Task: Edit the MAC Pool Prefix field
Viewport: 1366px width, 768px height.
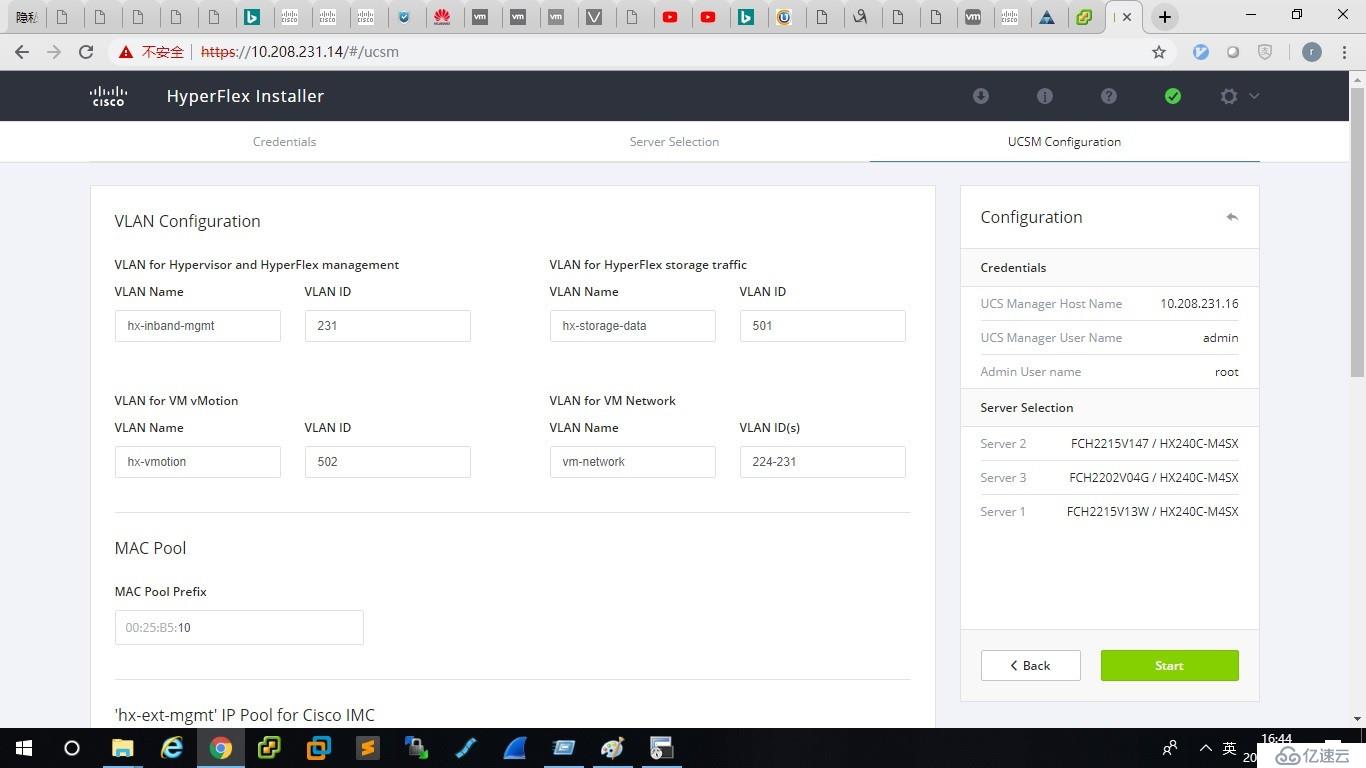Action: [239, 628]
